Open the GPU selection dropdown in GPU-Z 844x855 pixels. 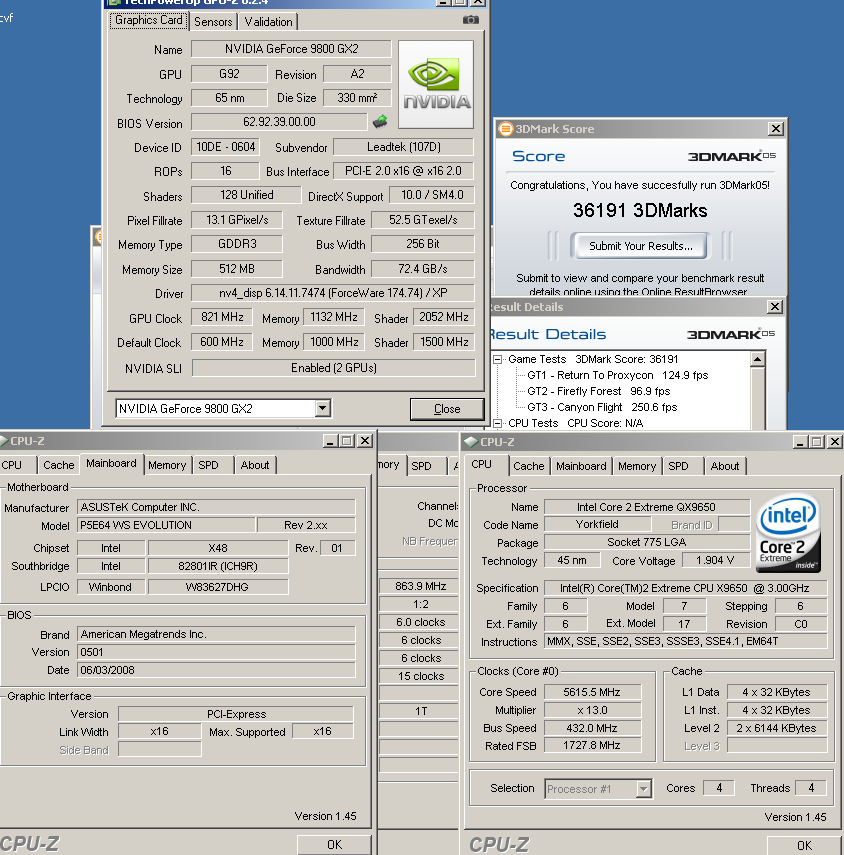[x=322, y=408]
